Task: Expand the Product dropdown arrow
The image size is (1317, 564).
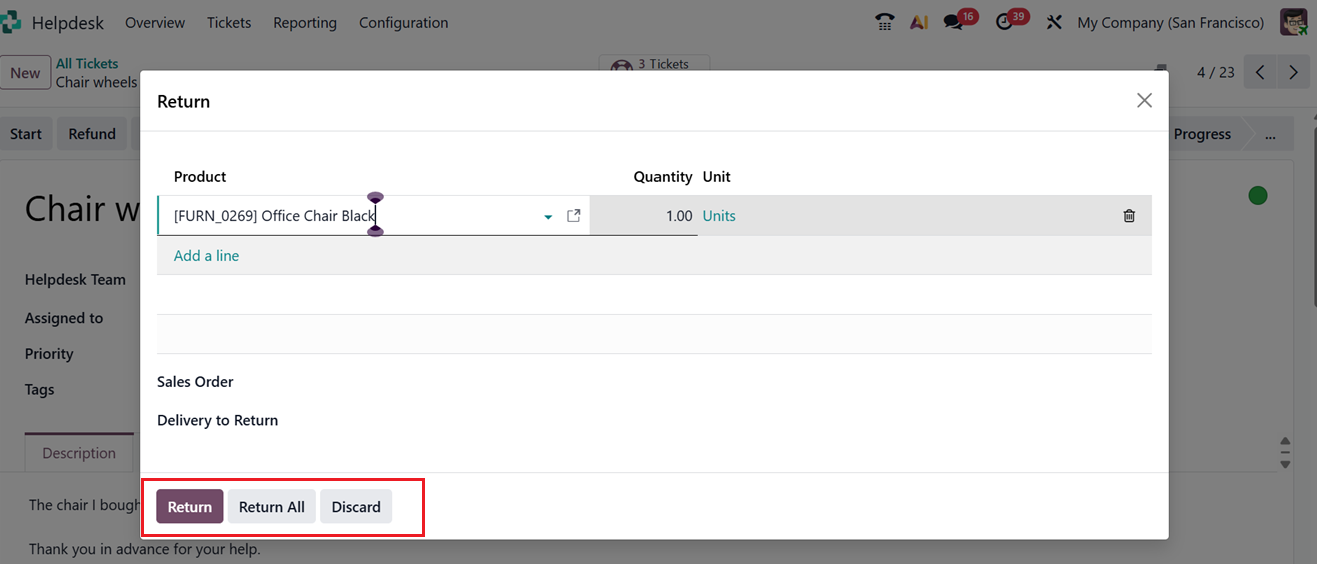Action: pos(548,217)
